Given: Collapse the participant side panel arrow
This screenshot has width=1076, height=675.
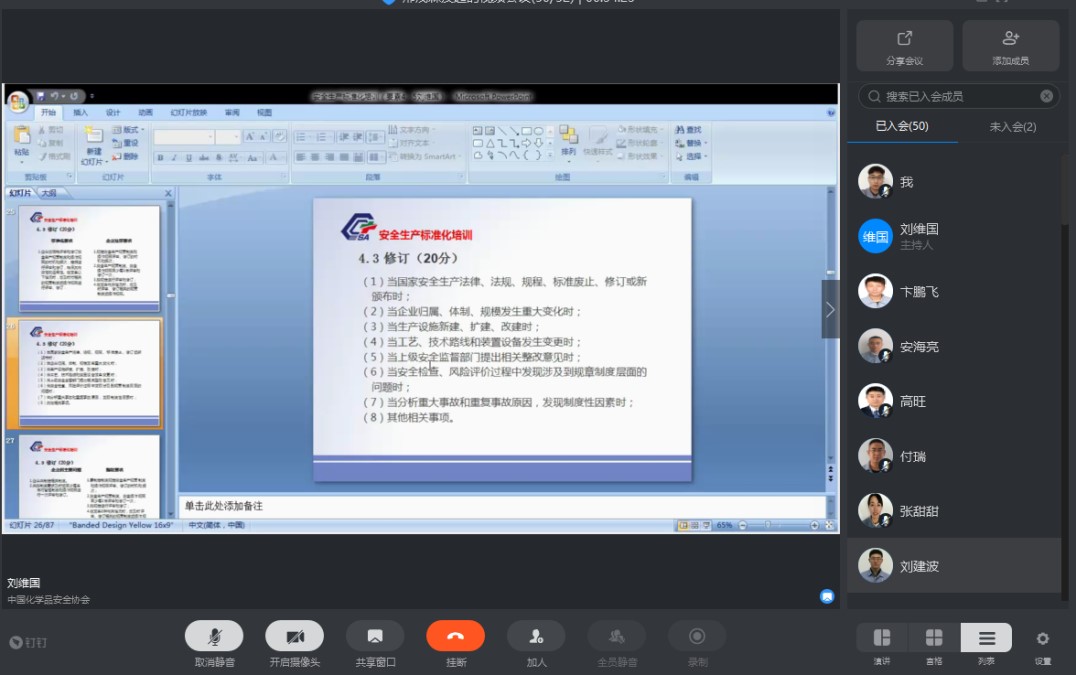Looking at the screenshot, I should pos(830,309).
